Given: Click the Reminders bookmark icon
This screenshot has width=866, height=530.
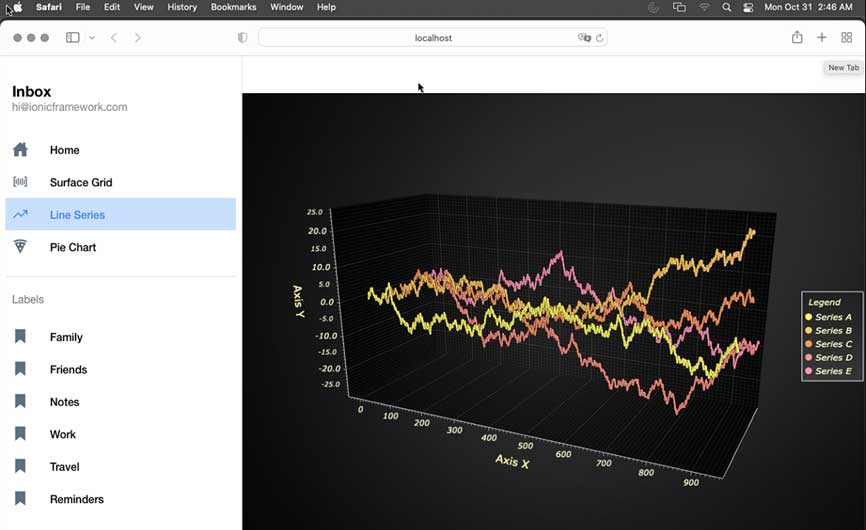Looking at the screenshot, I should tap(20, 499).
